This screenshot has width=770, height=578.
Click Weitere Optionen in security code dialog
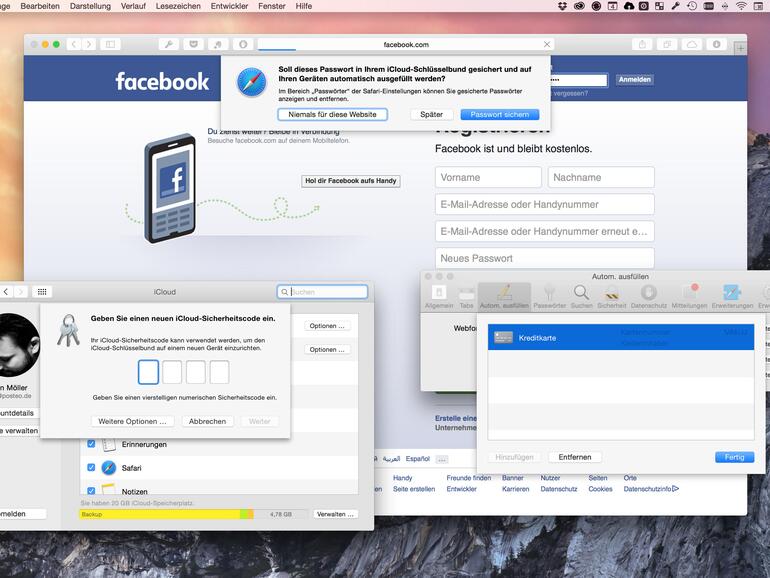(x=132, y=421)
